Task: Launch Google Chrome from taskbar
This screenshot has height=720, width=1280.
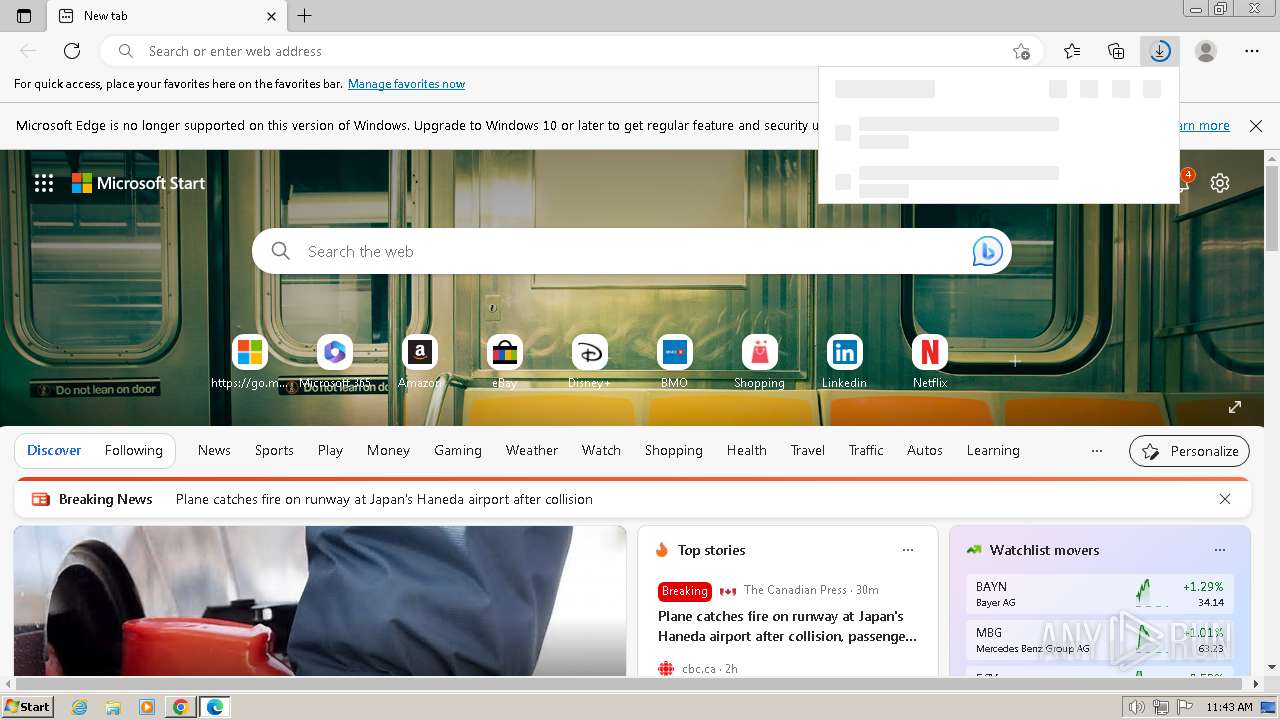Action: coord(180,707)
